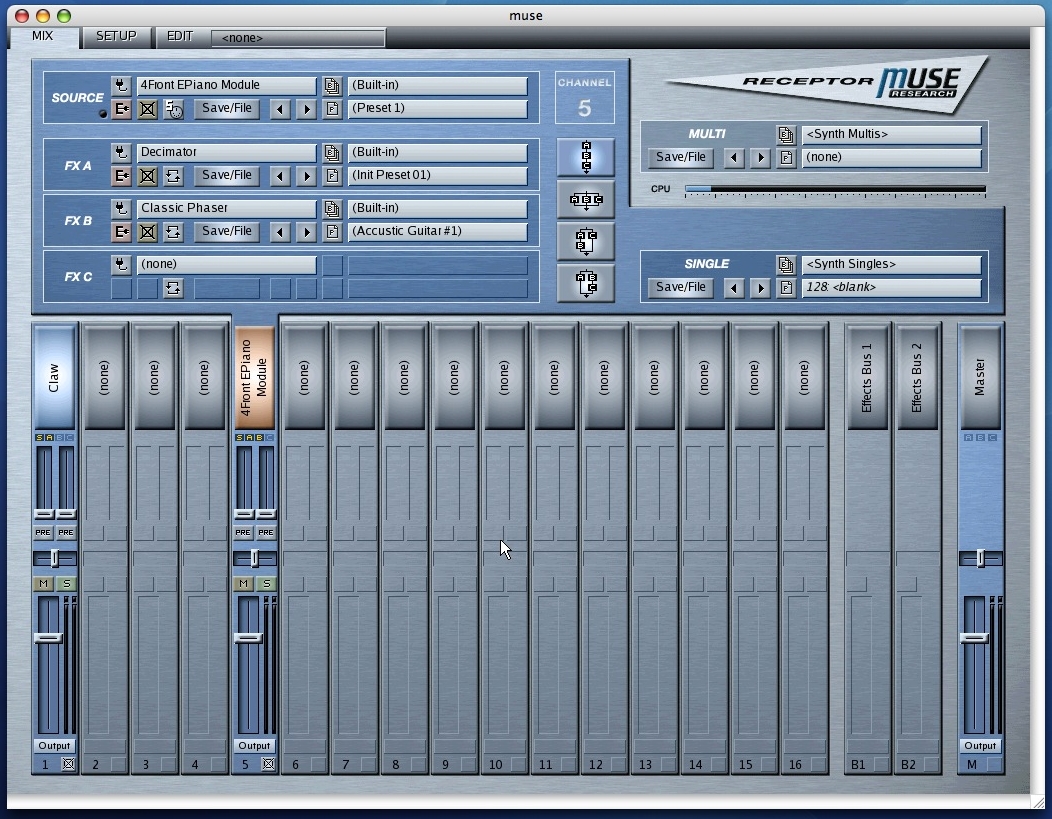This screenshot has height=819, width=1052.
Task: Open the SOURCE plug-in editor (E icon)
Action: (x=121, y=109)
